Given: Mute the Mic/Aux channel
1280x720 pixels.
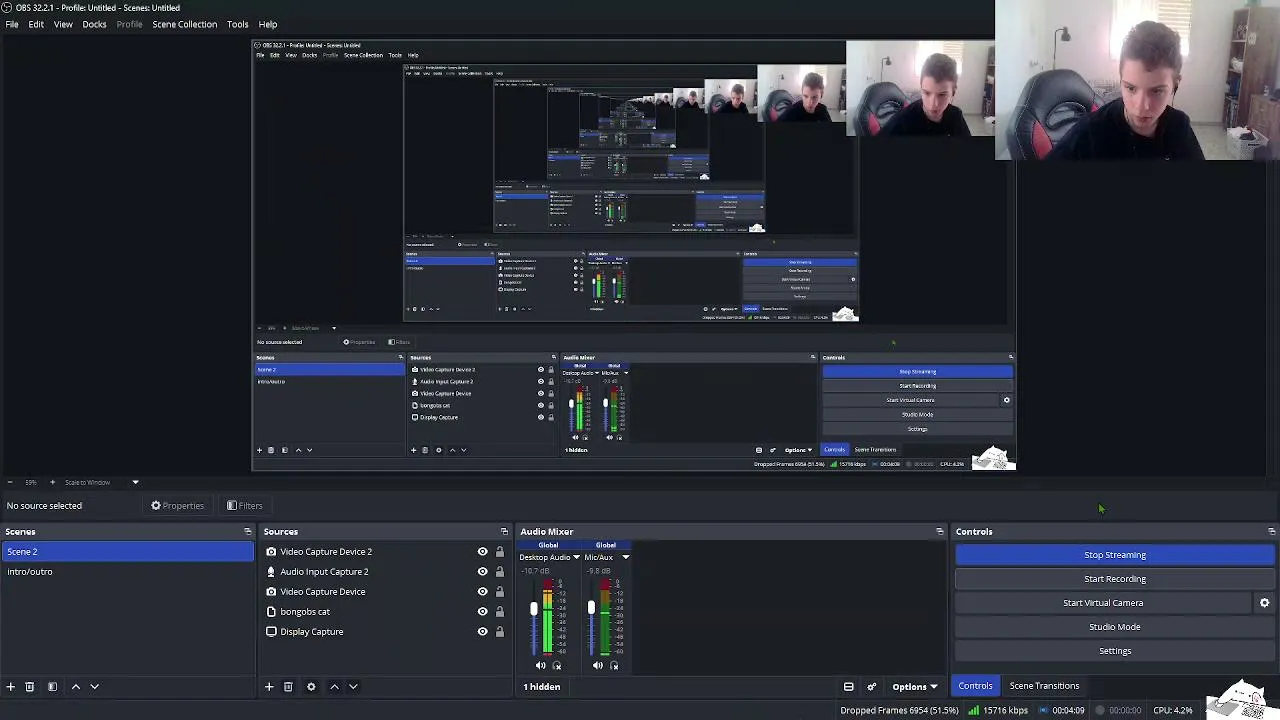Looking at the screenshot, I should click(598, 666).
